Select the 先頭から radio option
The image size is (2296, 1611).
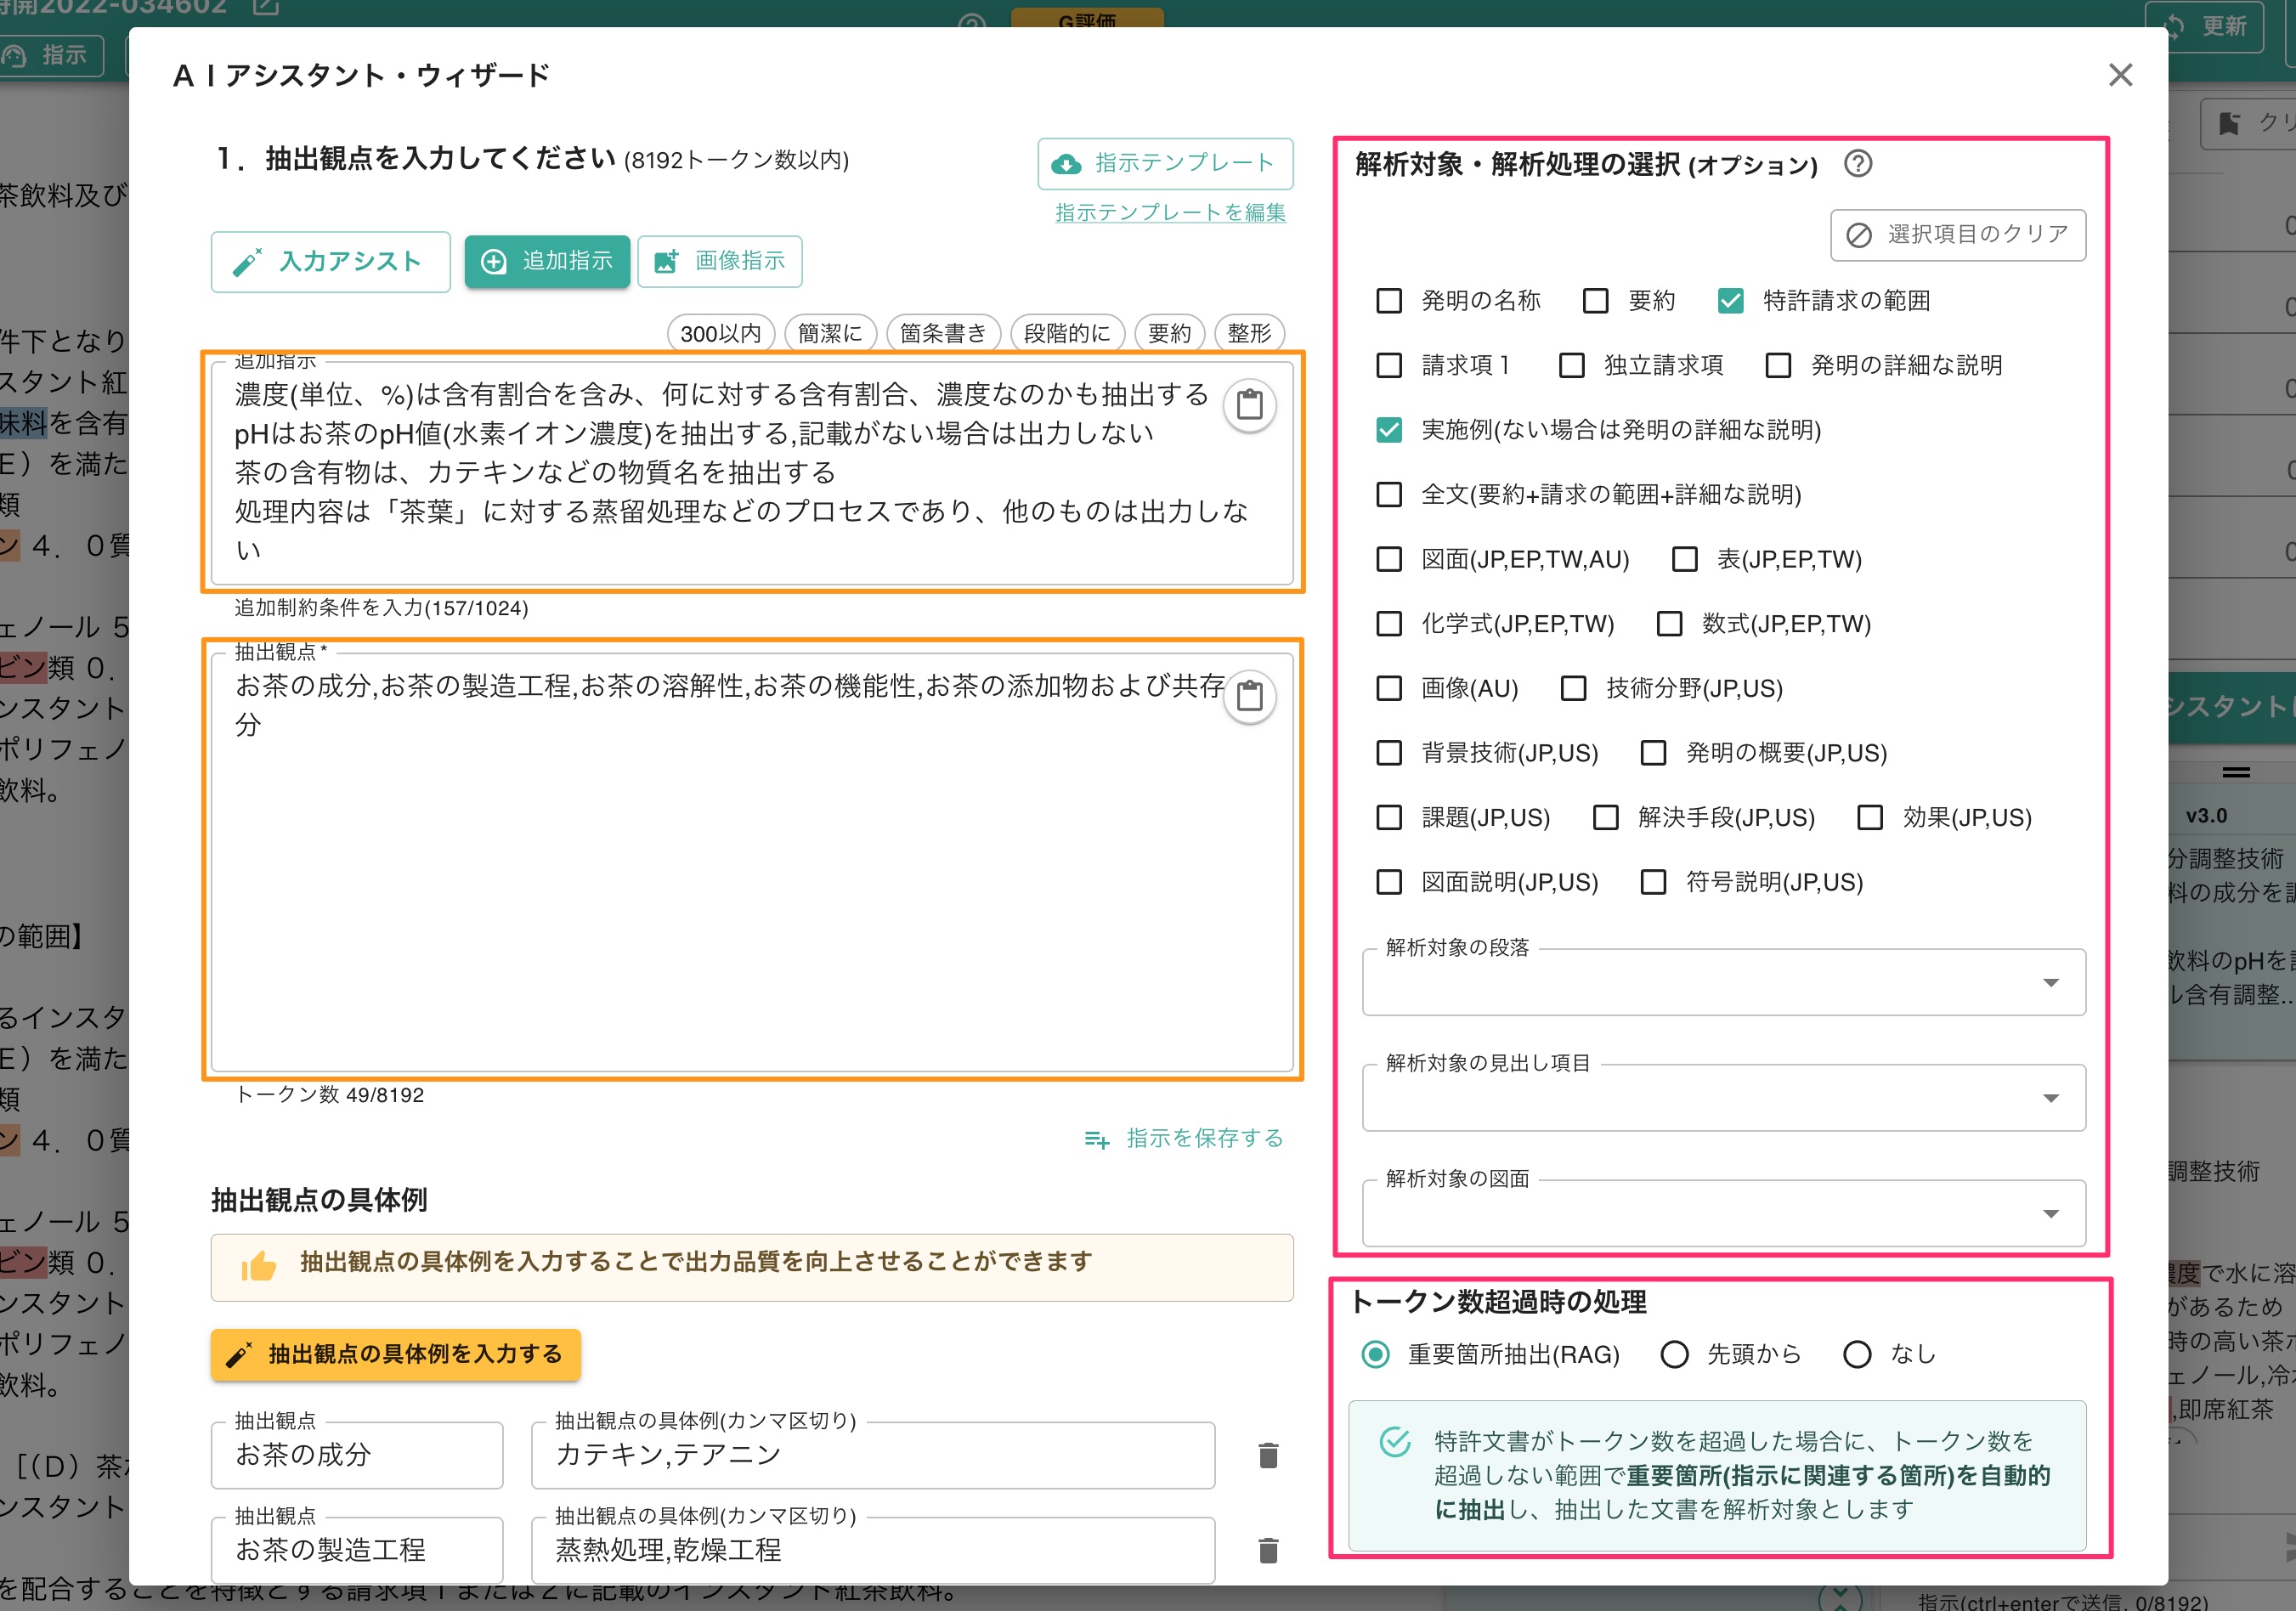point(1674,1355)
